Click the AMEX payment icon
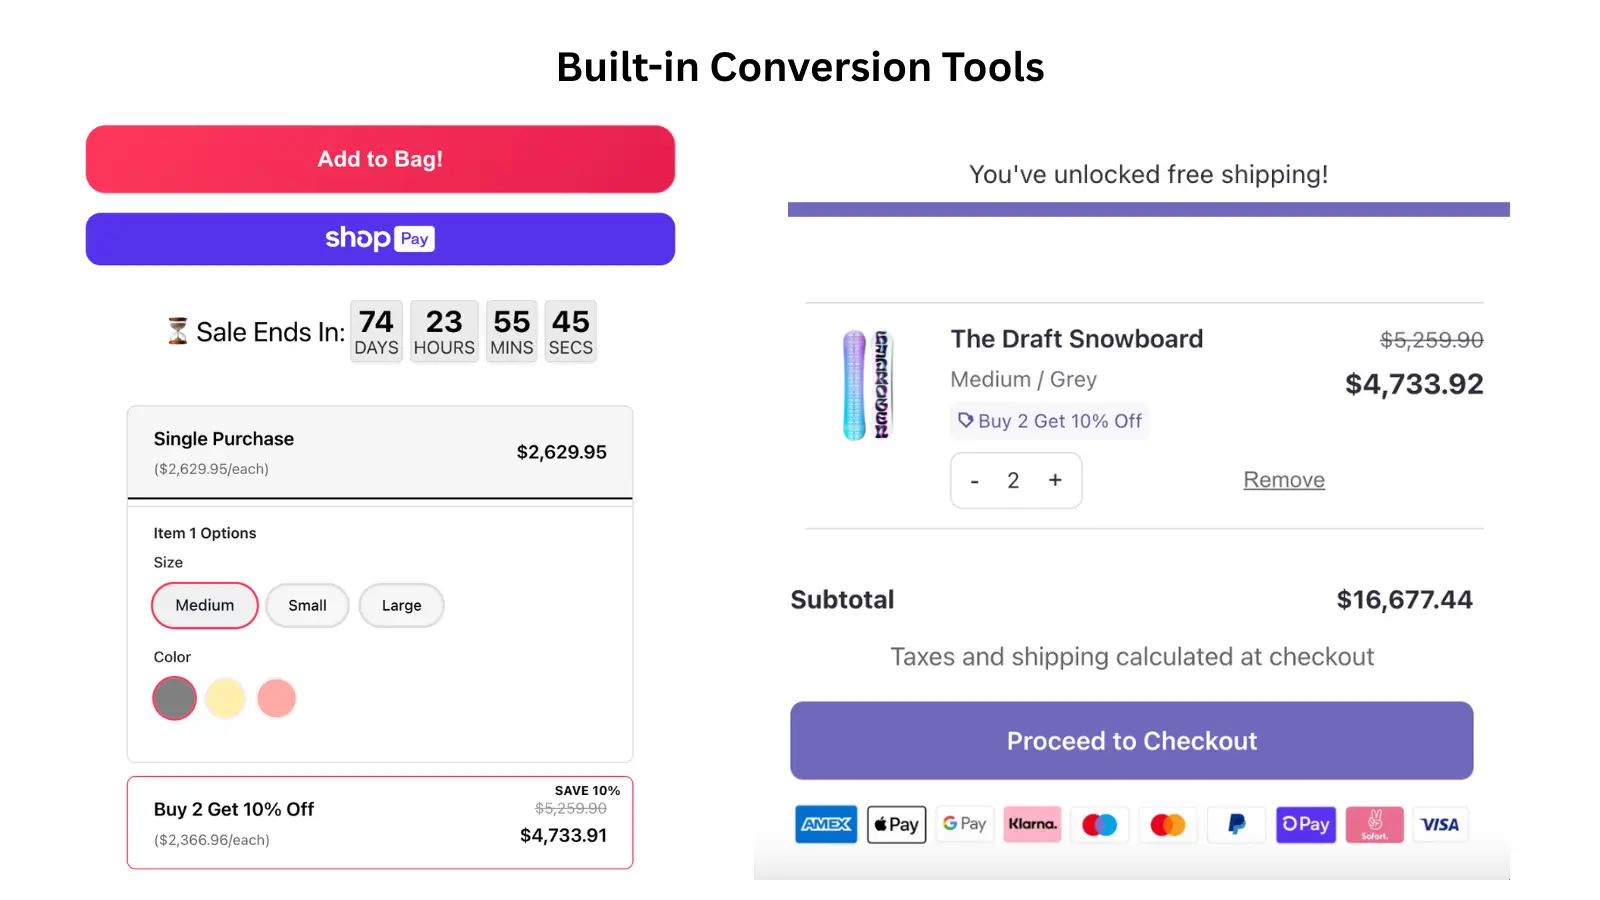 (x=826, y=824)
